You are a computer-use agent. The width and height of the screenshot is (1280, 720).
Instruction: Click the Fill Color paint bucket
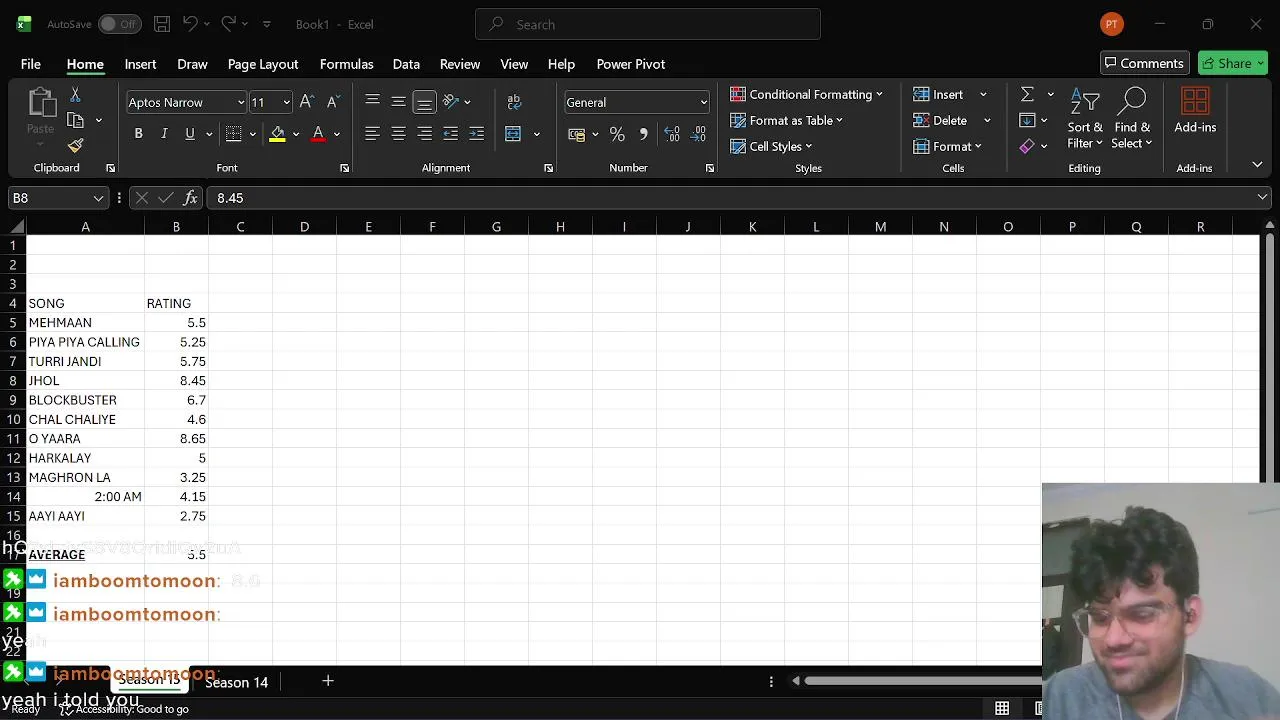(278, 134)
